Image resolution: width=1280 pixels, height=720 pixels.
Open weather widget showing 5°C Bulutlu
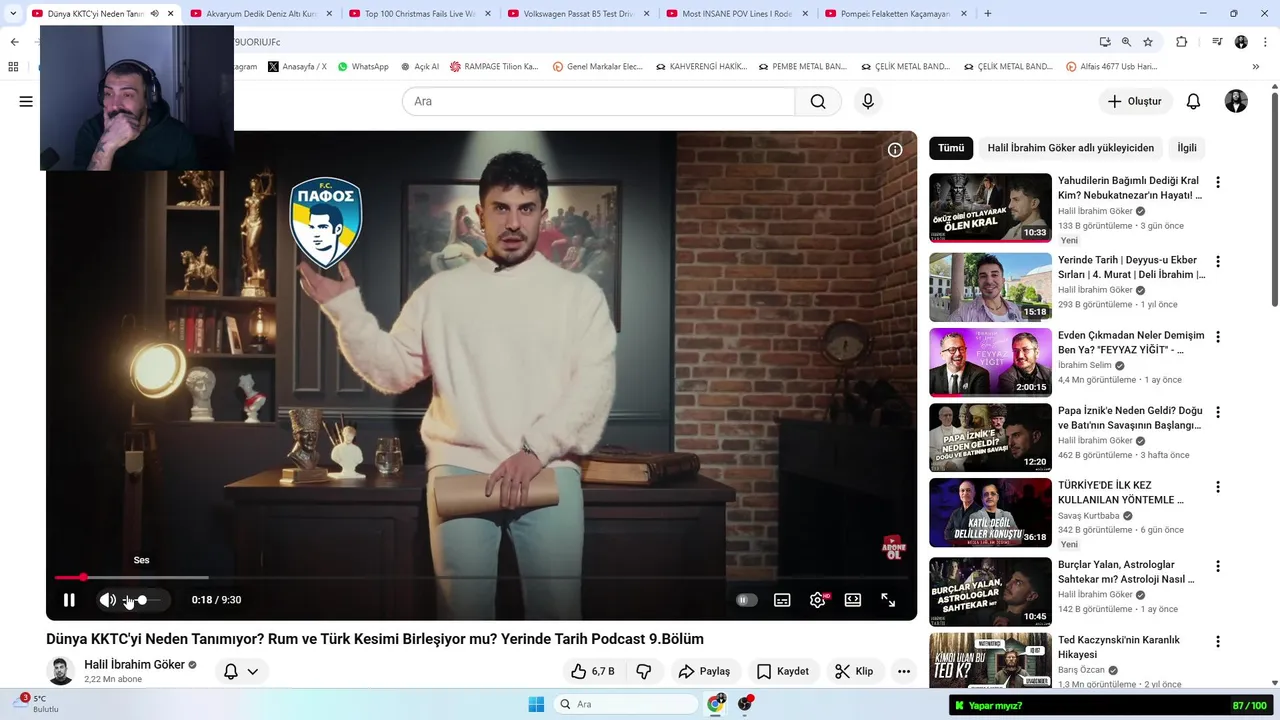(x=38, y=704)
